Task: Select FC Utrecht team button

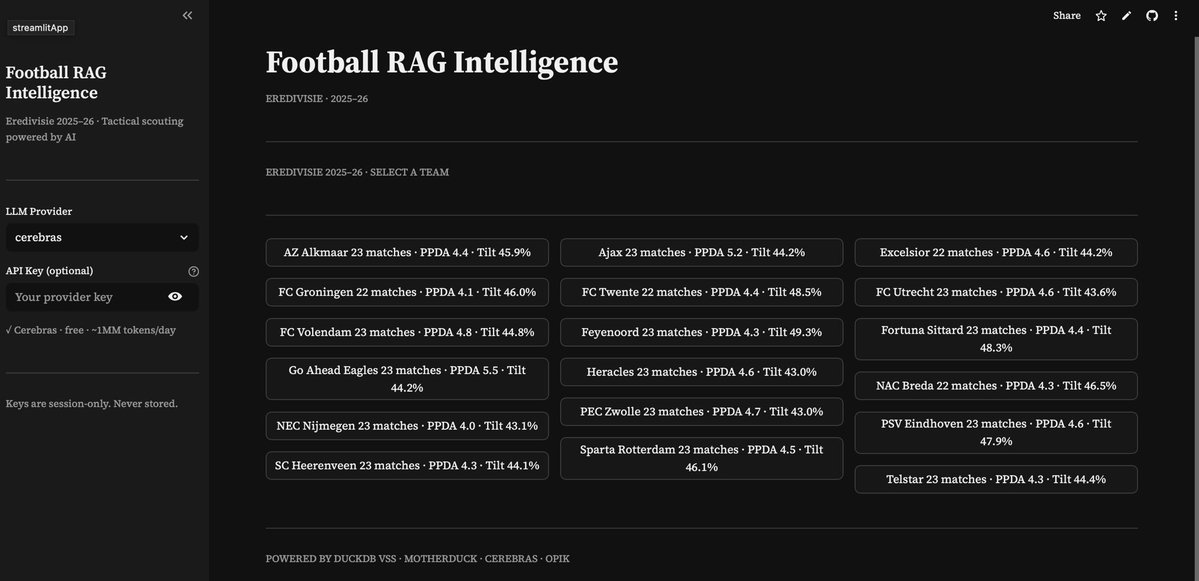Action: pyautogui.click(x=996, y=292)
